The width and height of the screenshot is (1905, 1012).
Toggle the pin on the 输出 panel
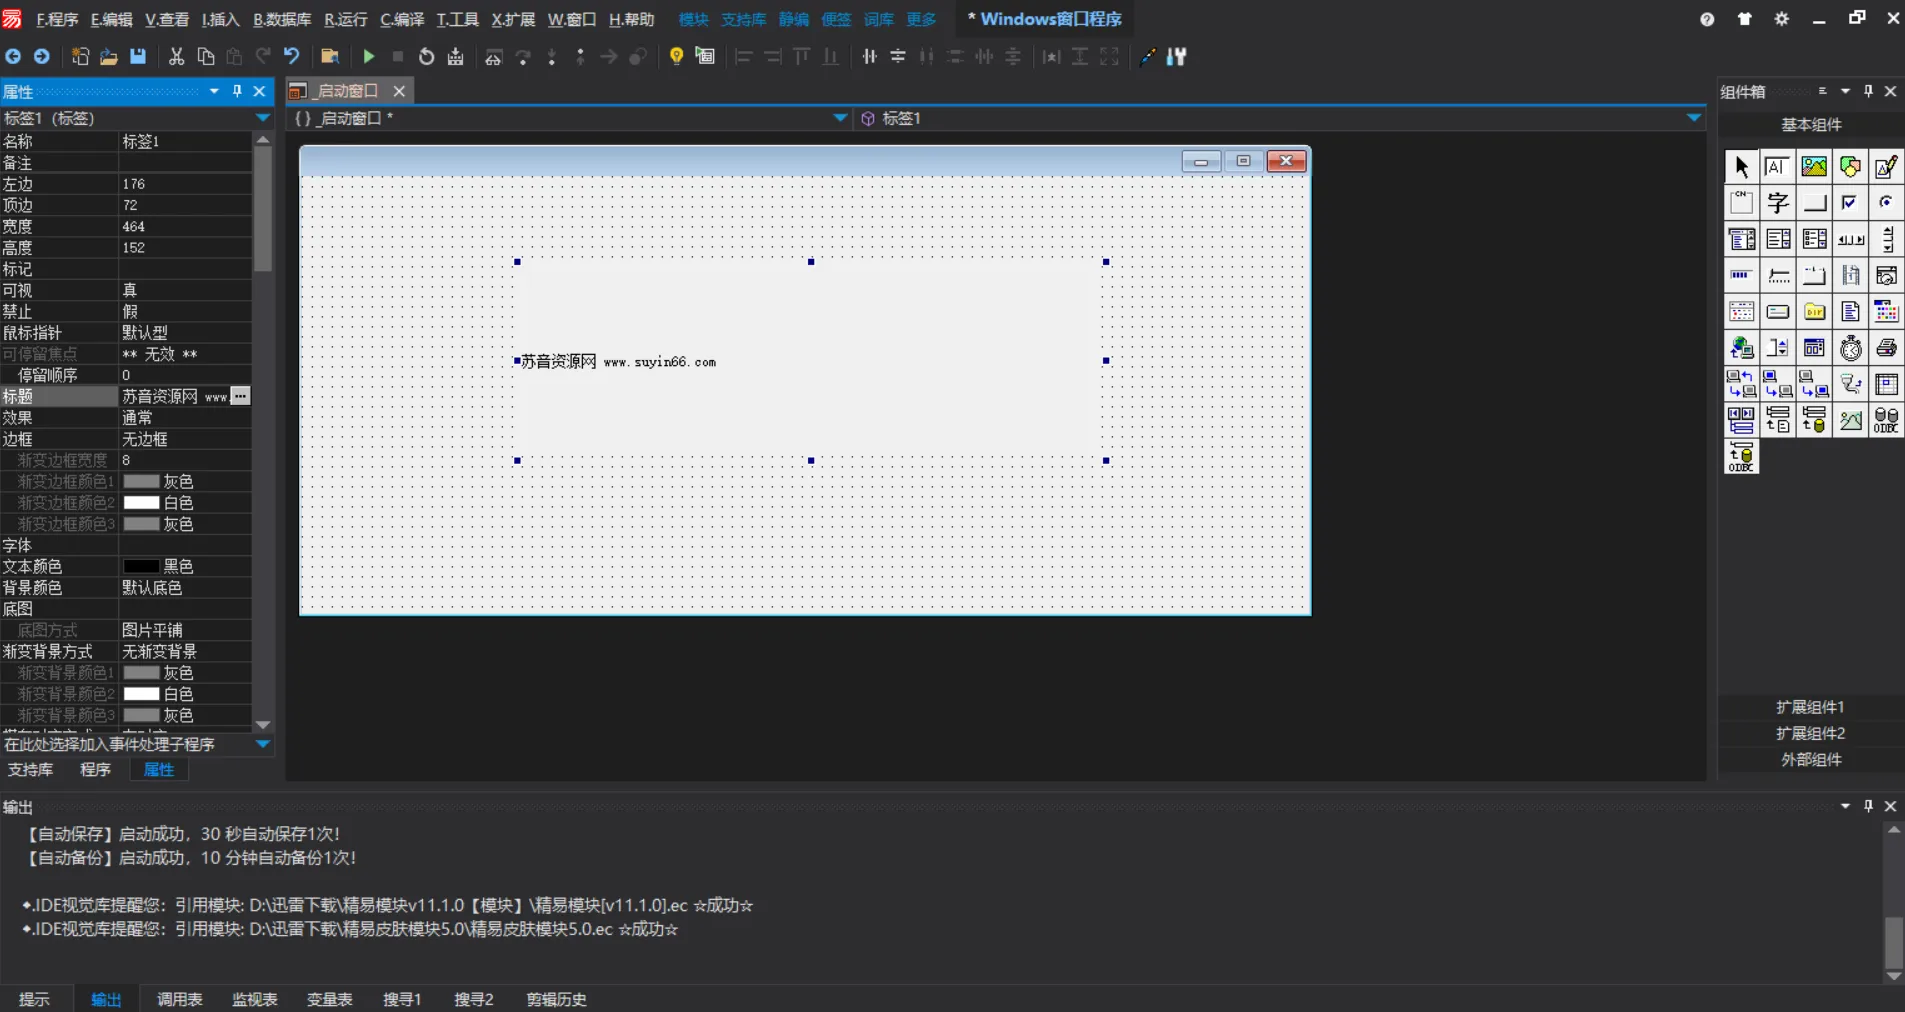pyautogui.click(x=1868, y=806)
